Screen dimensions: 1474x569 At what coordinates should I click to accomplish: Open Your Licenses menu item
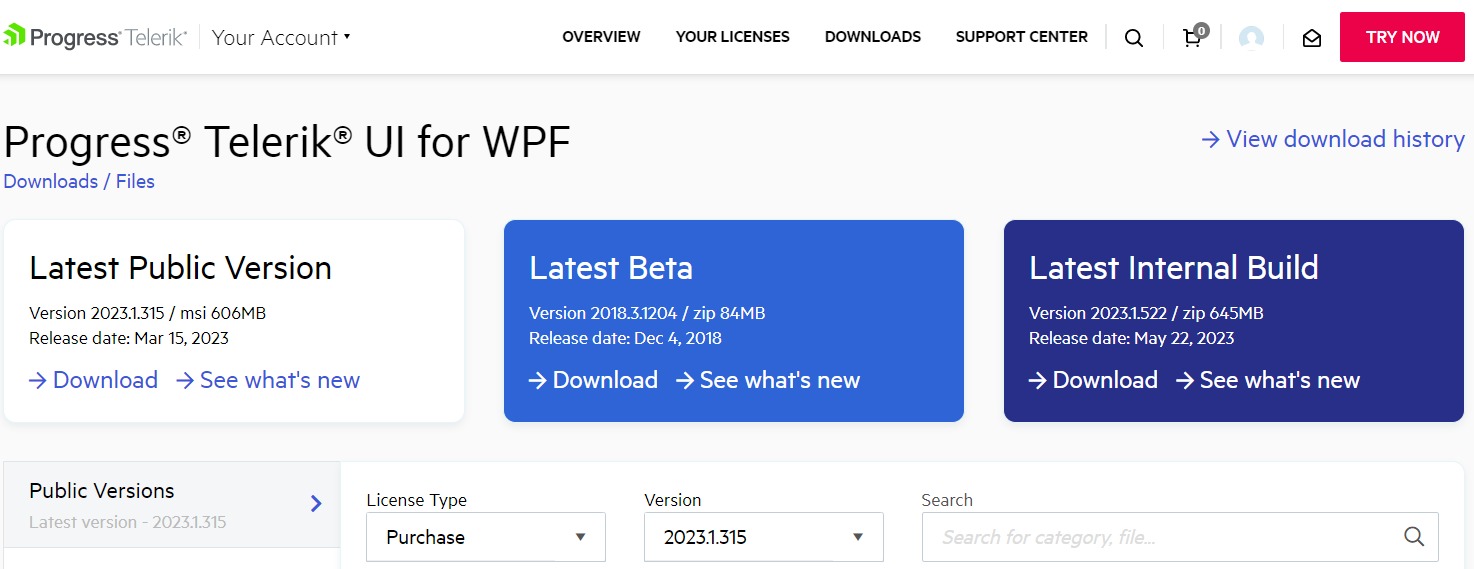point(733,37)
